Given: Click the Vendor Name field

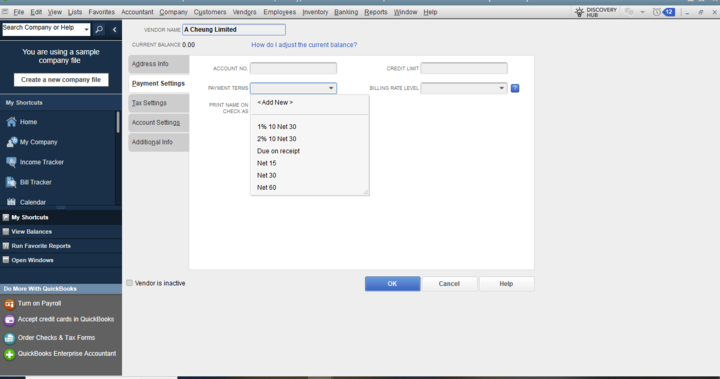Looking at the screenshot, I should click(234, 29).
